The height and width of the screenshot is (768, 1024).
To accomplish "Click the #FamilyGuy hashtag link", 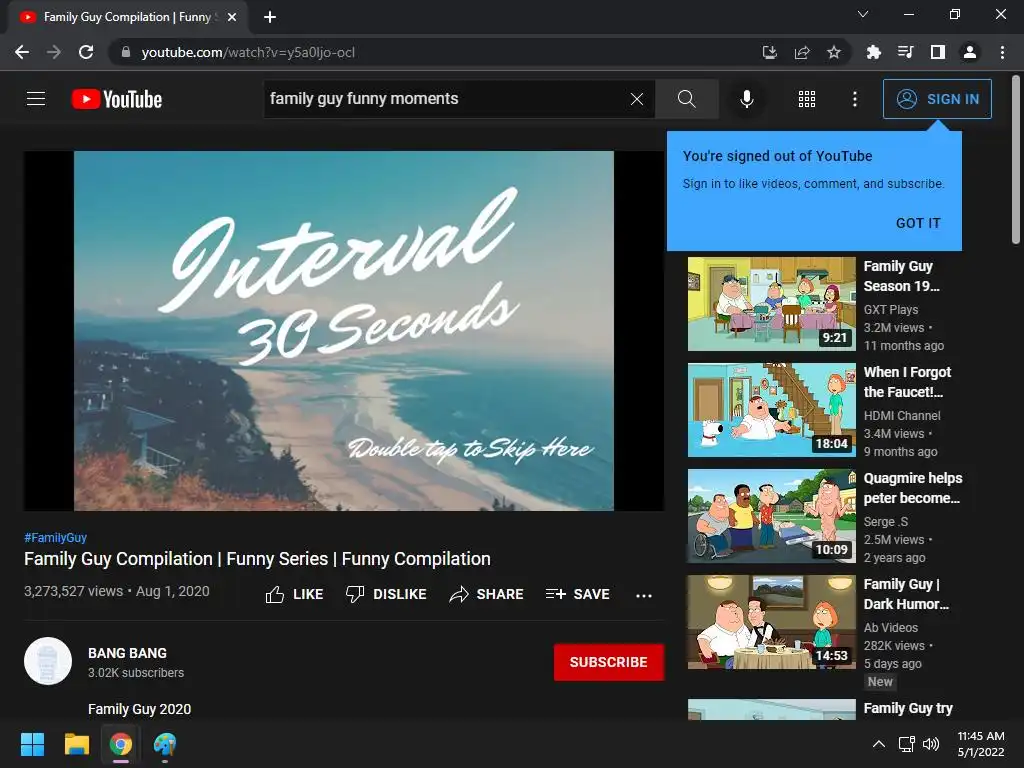I will coord(56,537).
